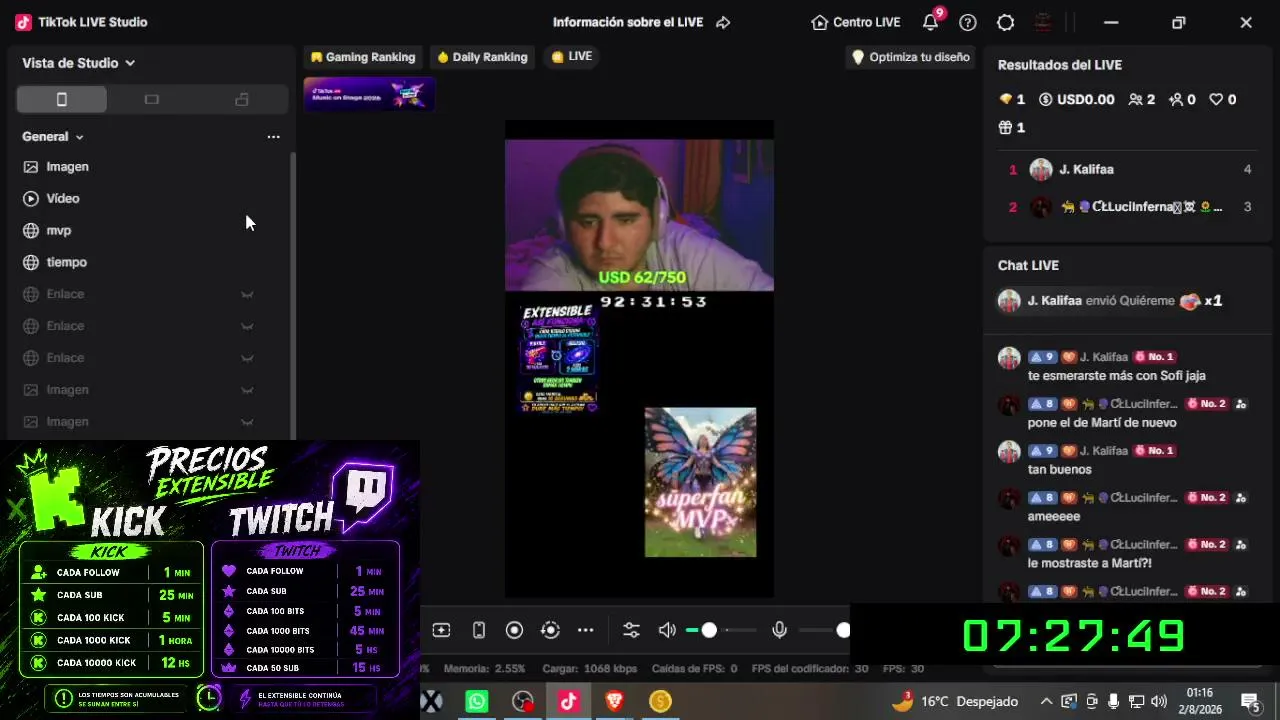This screenshot has height=720, width=1280.
Task: Click chat message "pone el de Martí de nuevo"
Action: 1102,423
